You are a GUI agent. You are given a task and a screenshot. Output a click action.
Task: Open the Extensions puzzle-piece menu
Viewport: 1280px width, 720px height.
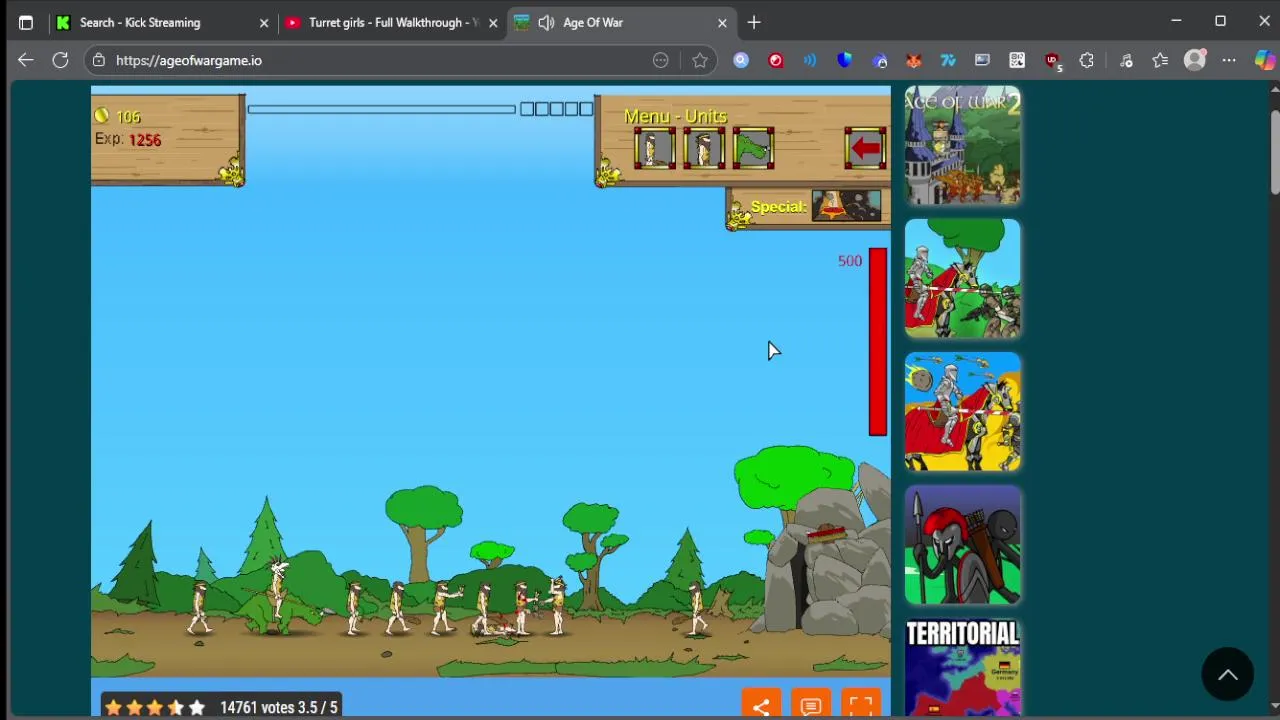tap(1087, 60)
